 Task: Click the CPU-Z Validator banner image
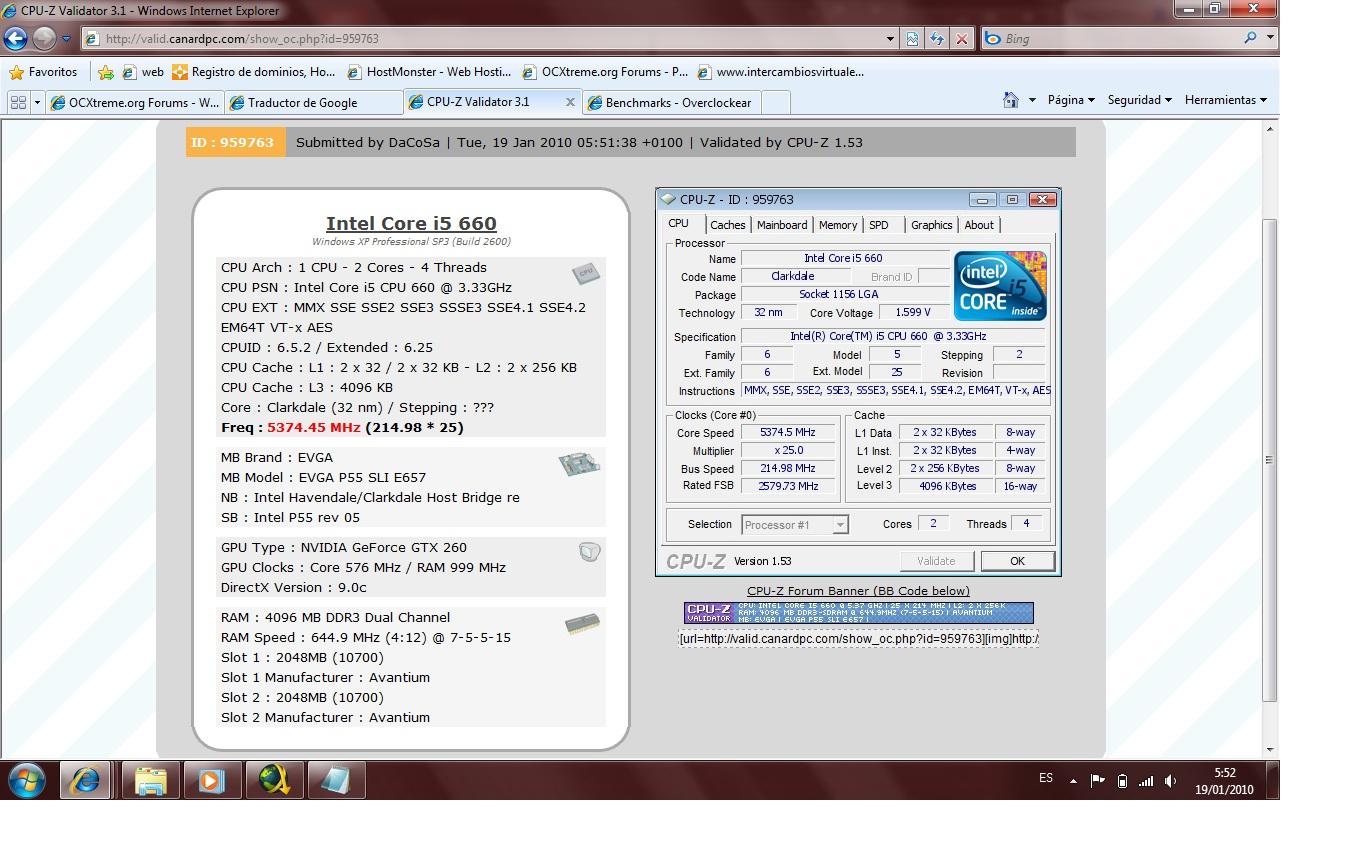[x=858, y=613]
